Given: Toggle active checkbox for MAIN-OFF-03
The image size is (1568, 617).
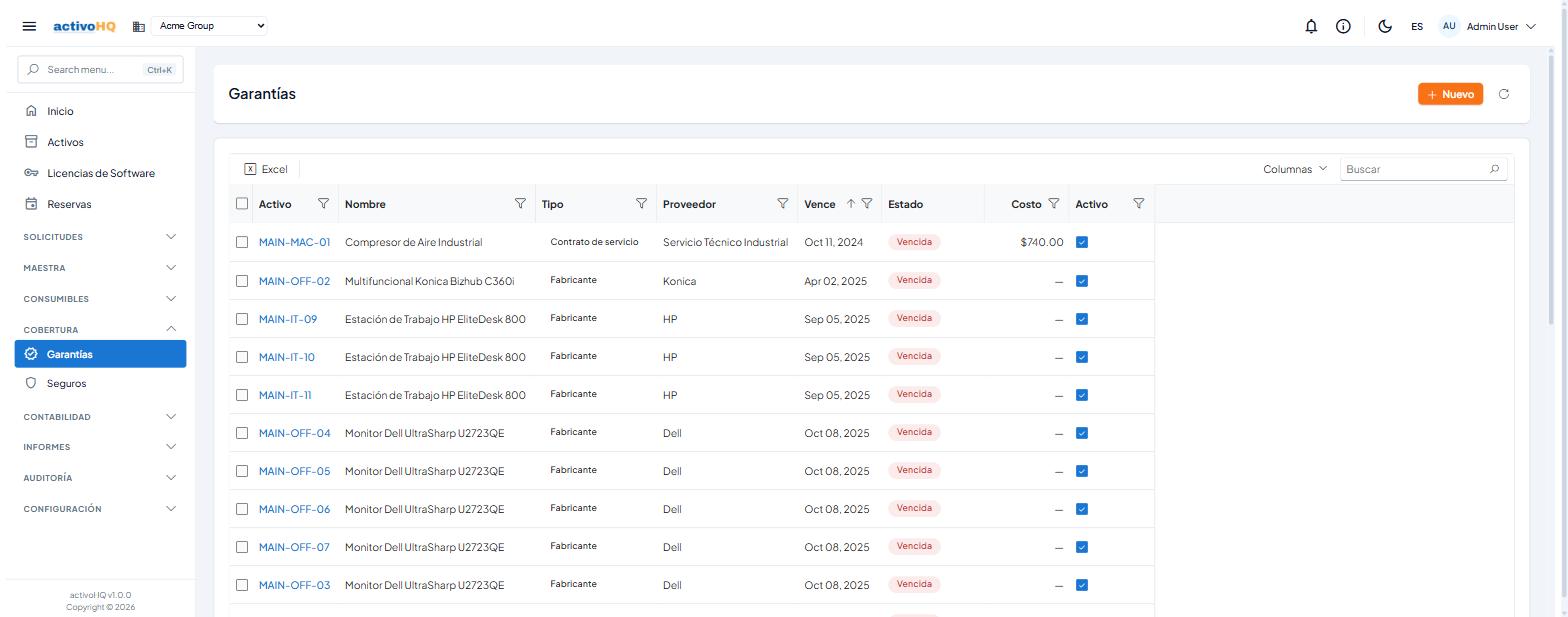Looking at the screenshot, I should 1081,585.
